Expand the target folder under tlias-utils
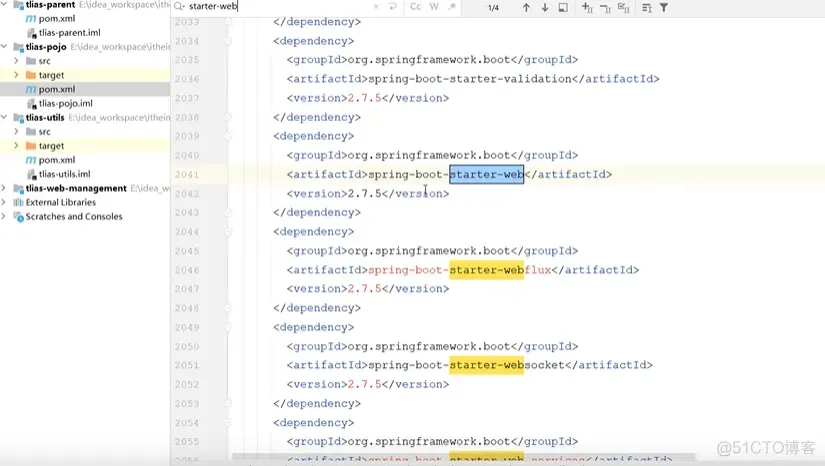This screenshot has height=466, width=825. 16,146
